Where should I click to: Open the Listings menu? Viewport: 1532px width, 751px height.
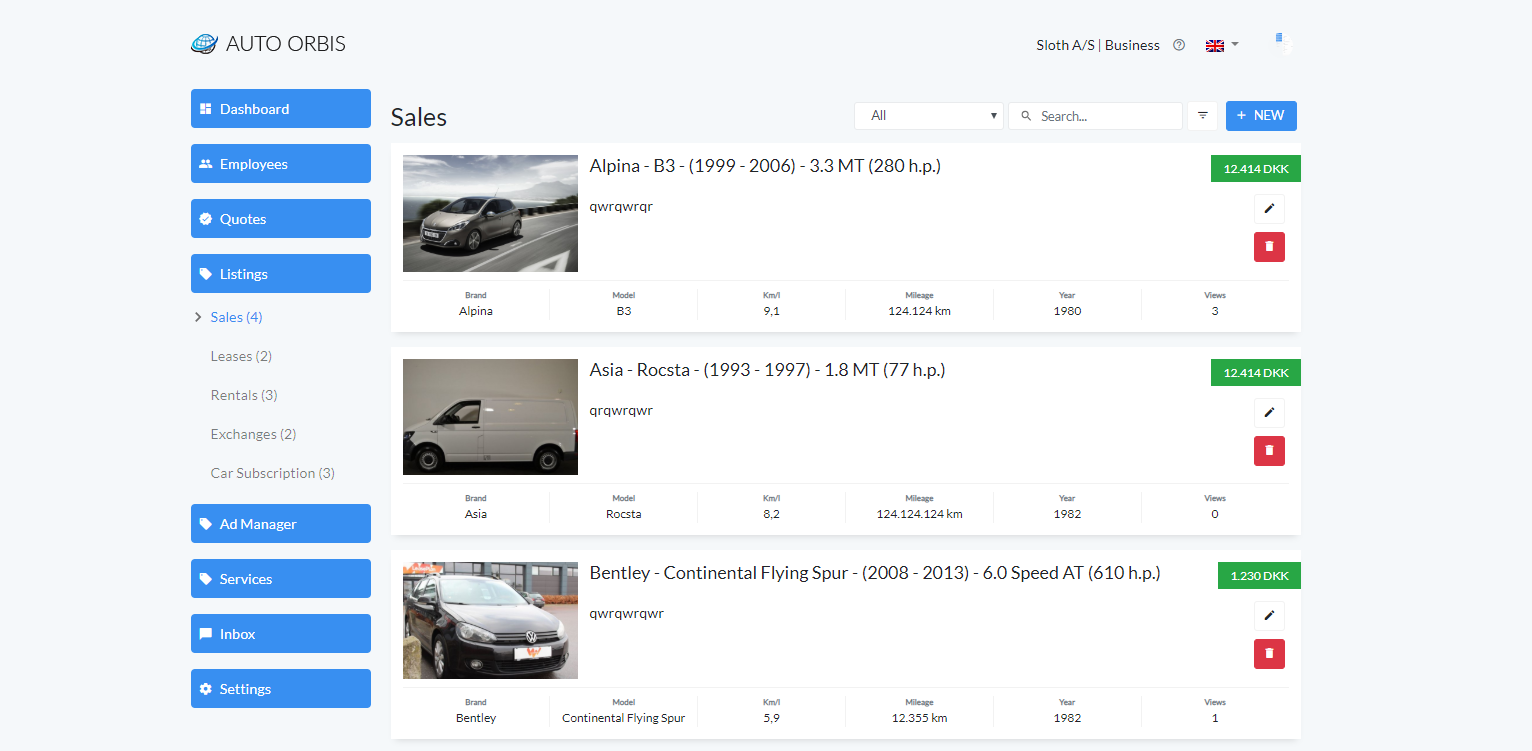(281, 274)
